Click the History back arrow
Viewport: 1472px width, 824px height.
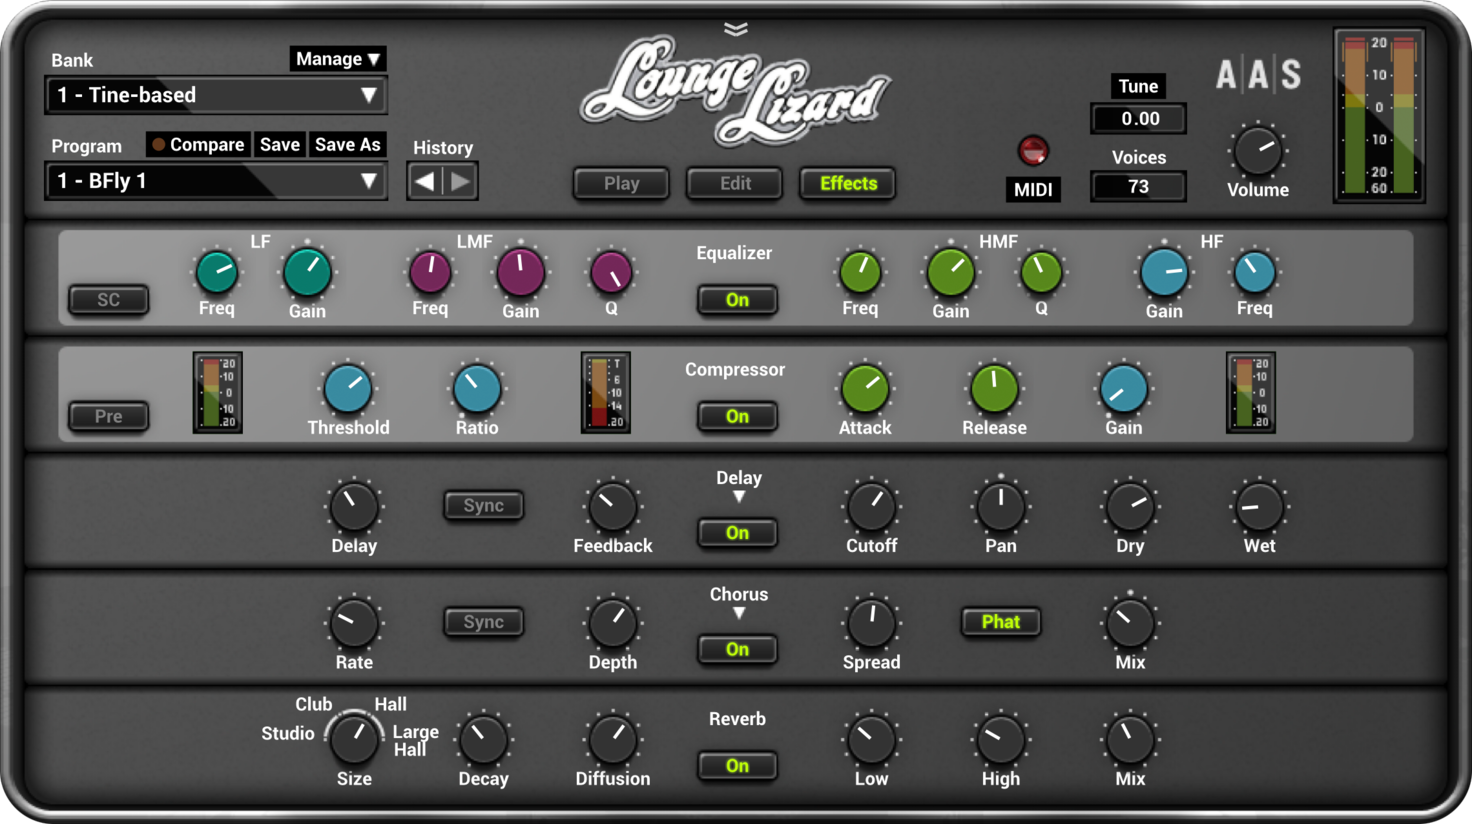[x=425, y=181]
